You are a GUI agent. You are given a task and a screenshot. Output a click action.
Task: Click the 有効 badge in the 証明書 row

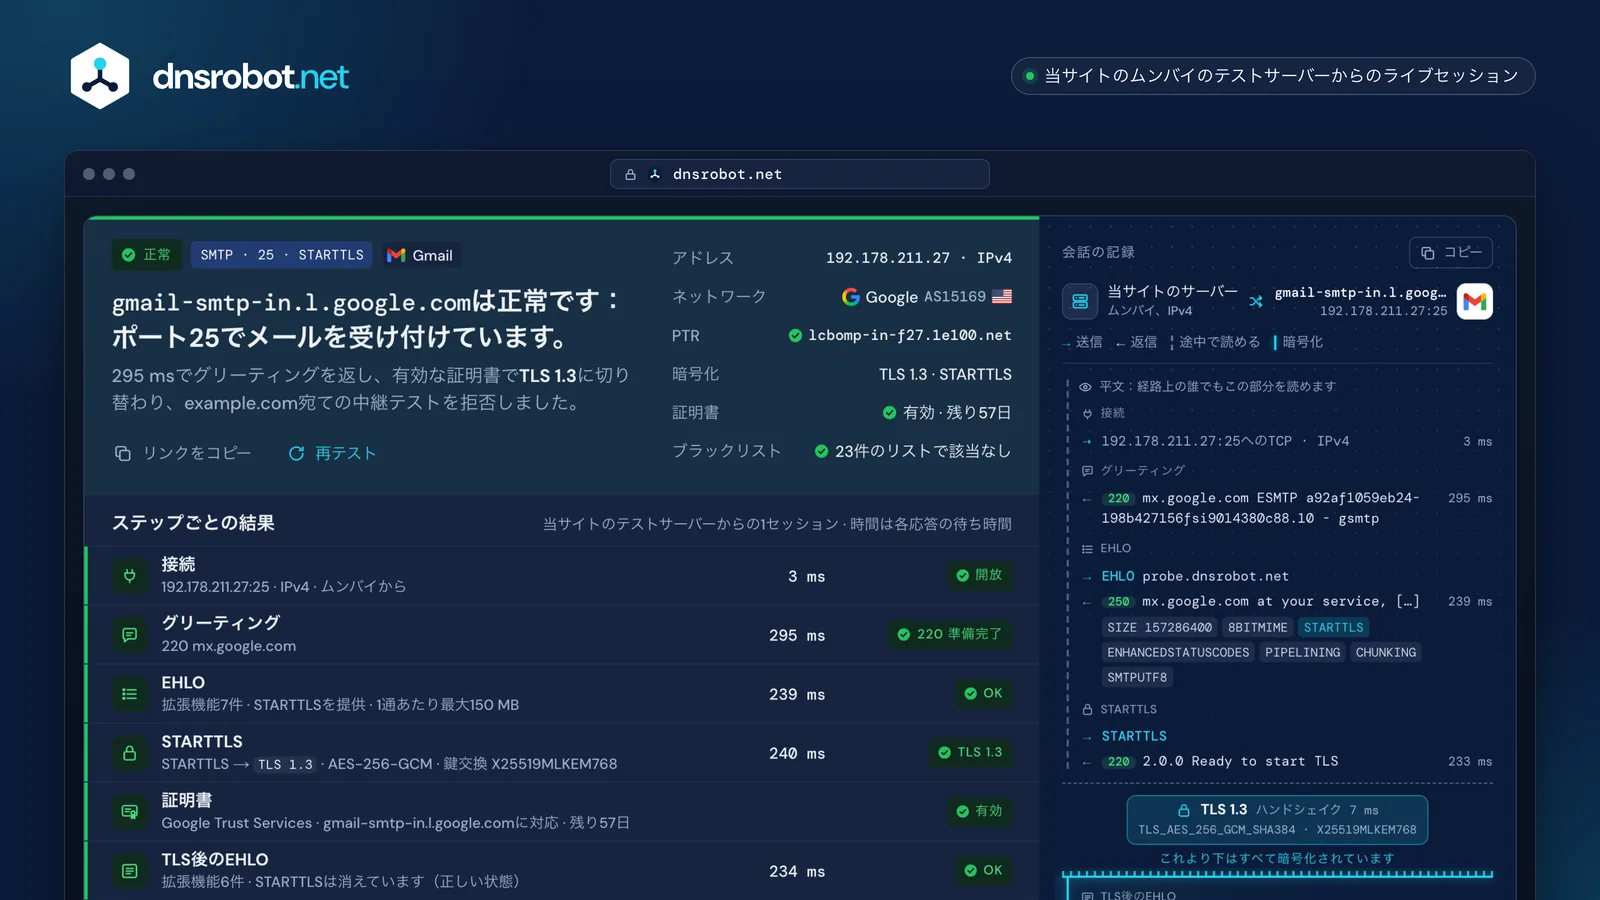(979, 811)
